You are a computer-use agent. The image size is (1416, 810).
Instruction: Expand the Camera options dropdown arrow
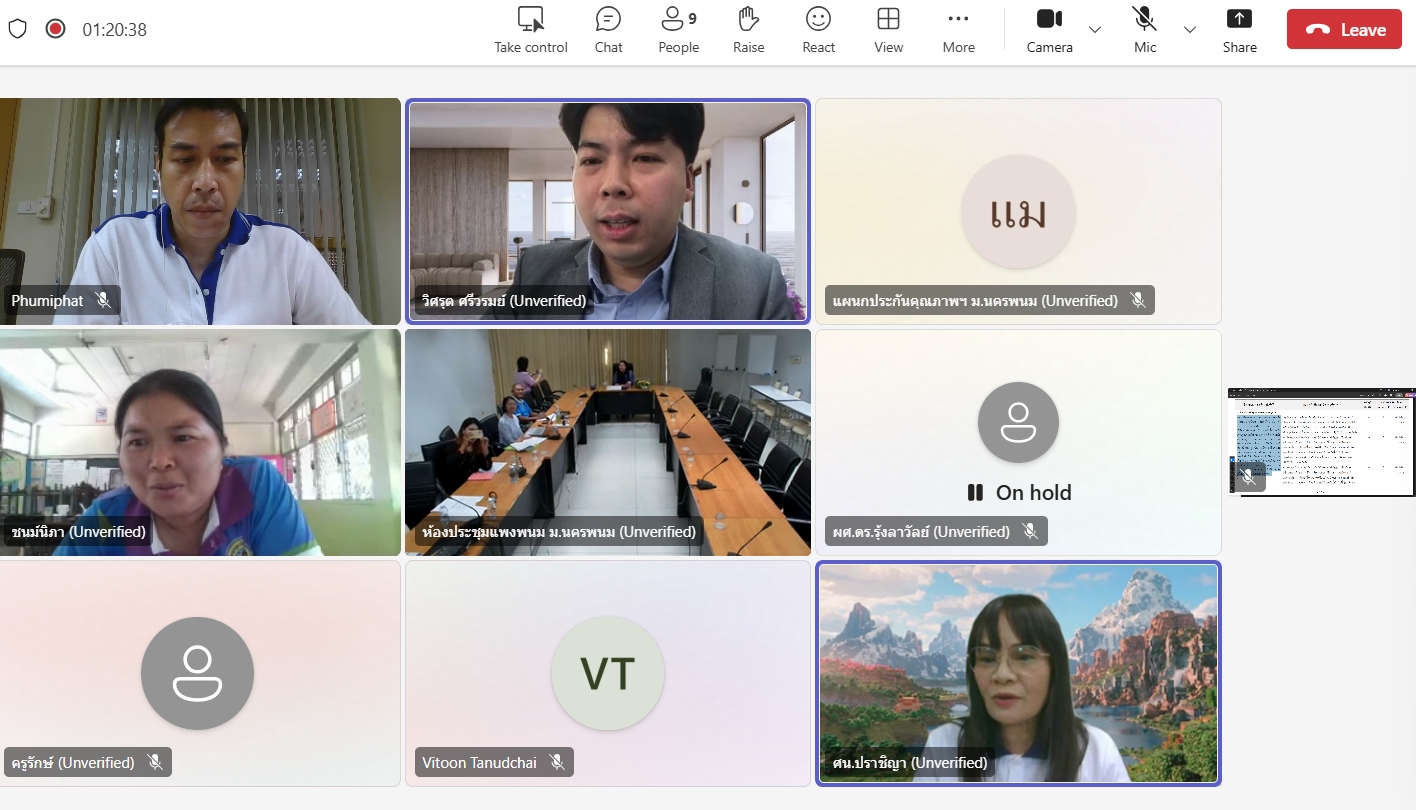1095,30
